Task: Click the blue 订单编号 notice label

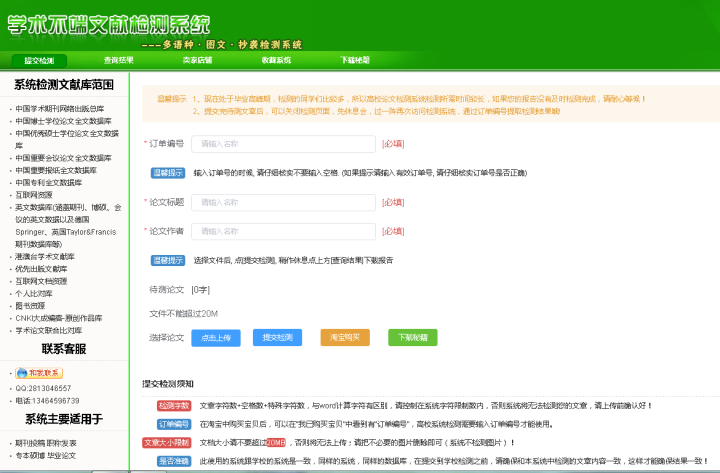Action: (x=174, y=424)
